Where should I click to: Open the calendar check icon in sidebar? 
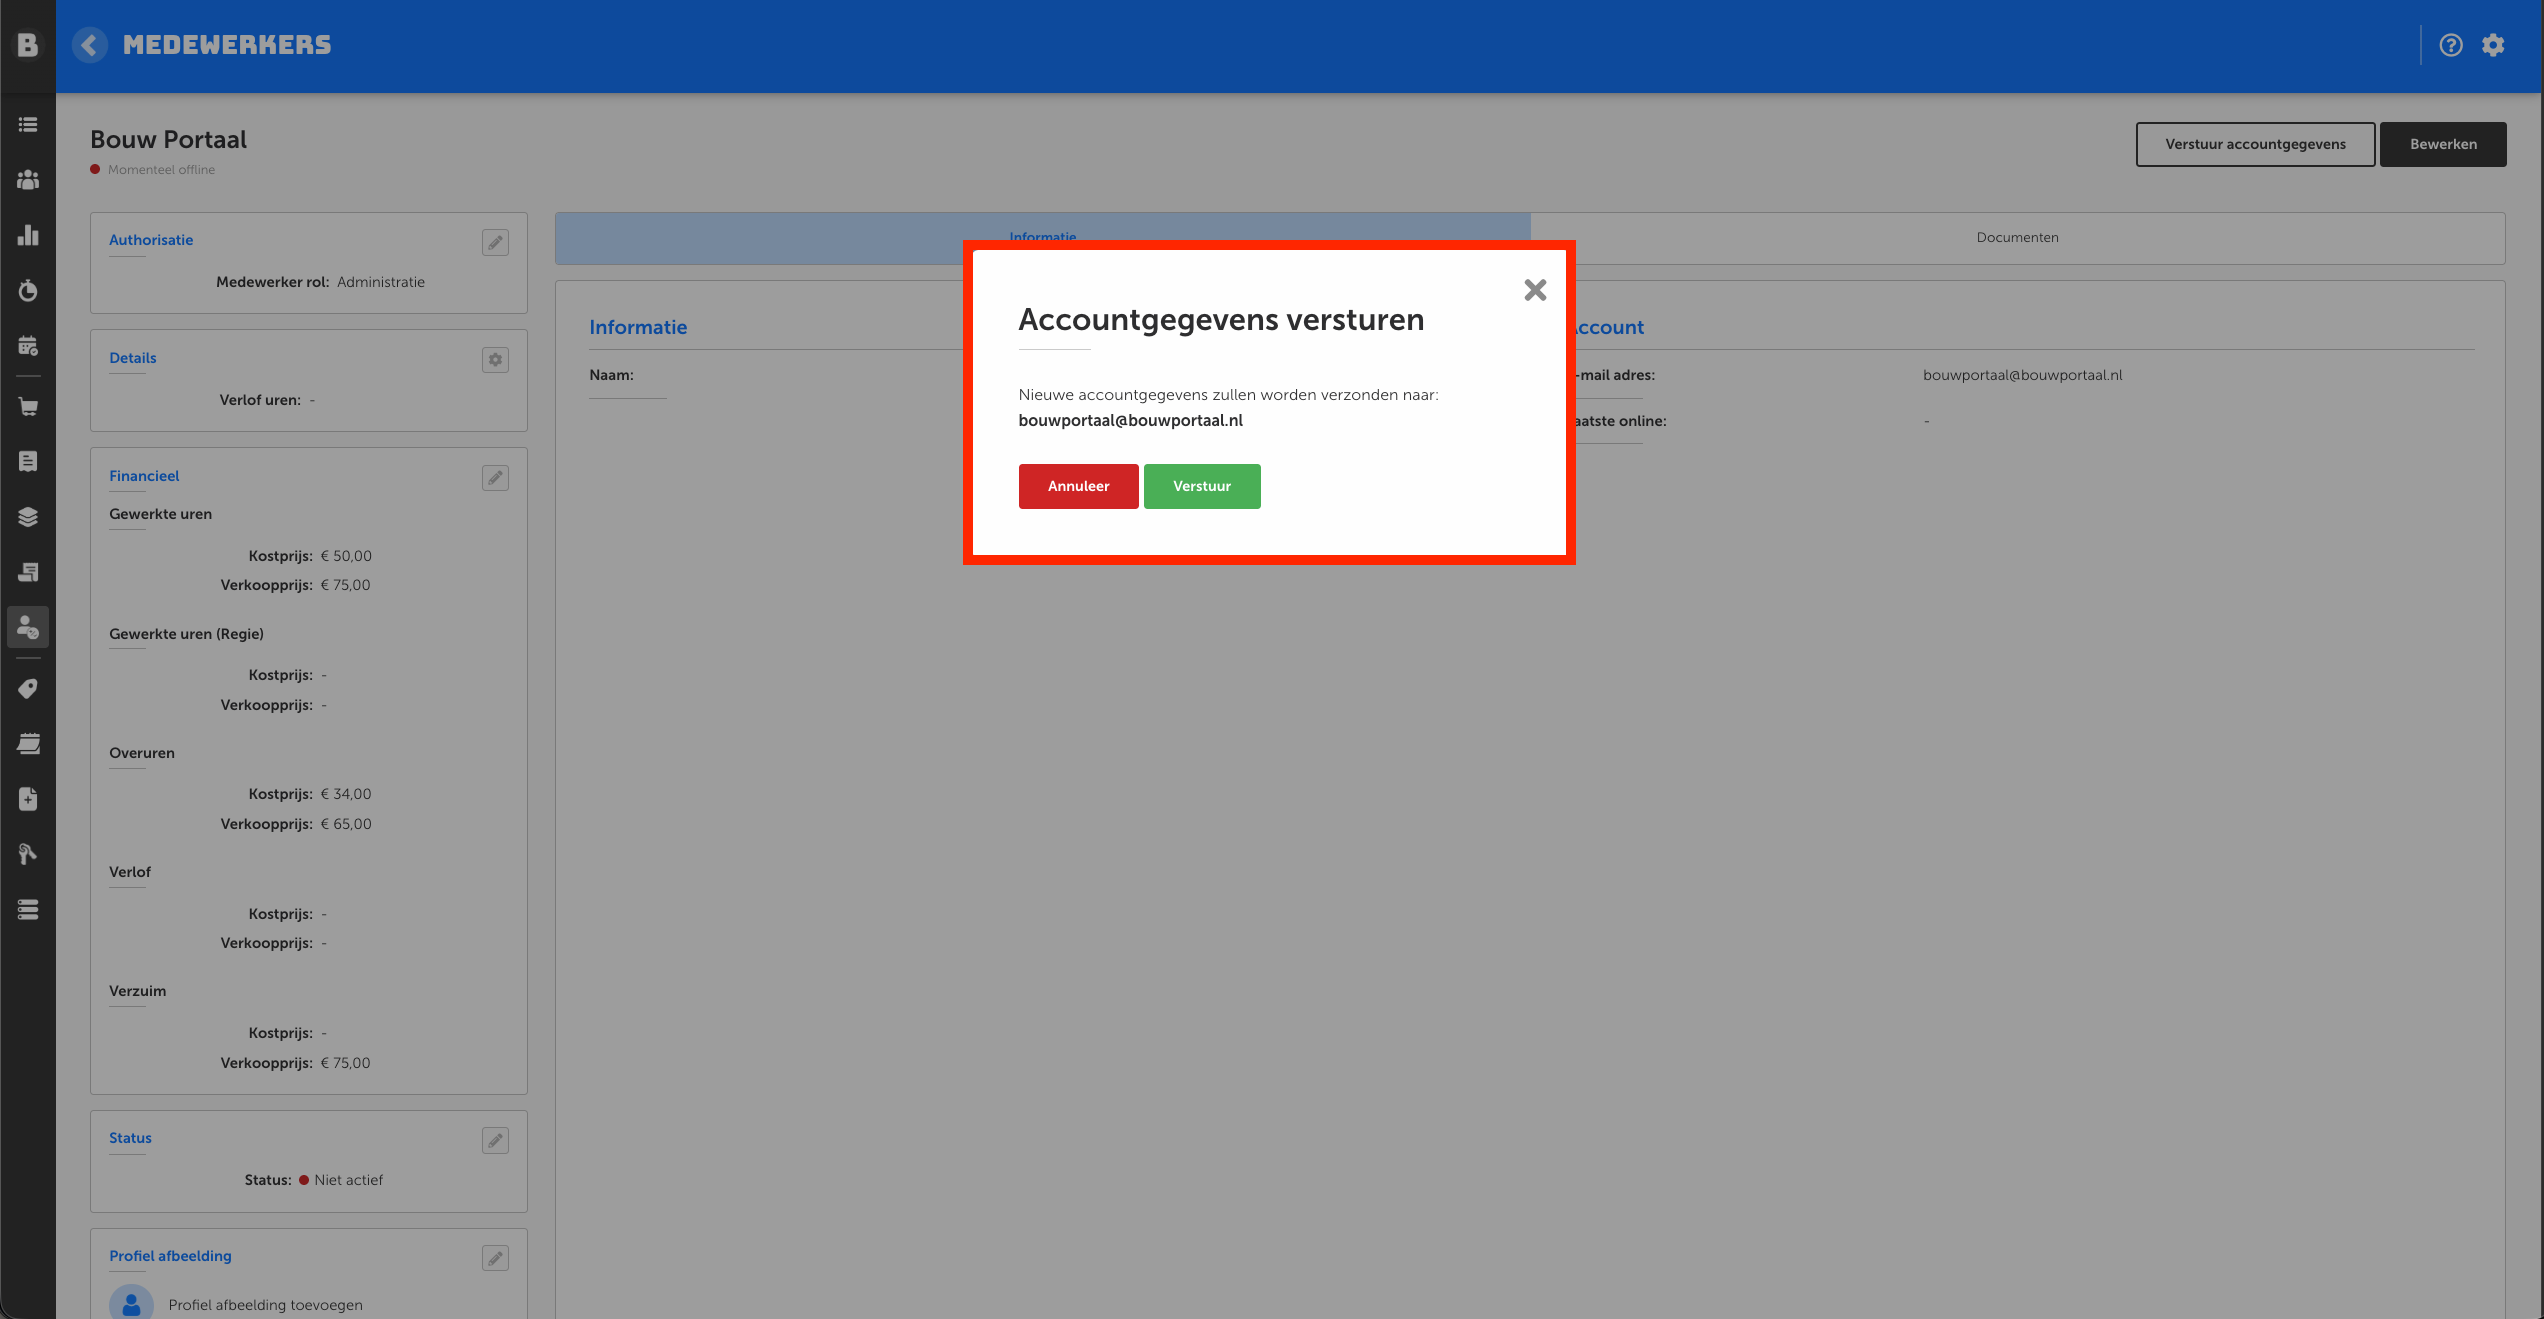28,346
